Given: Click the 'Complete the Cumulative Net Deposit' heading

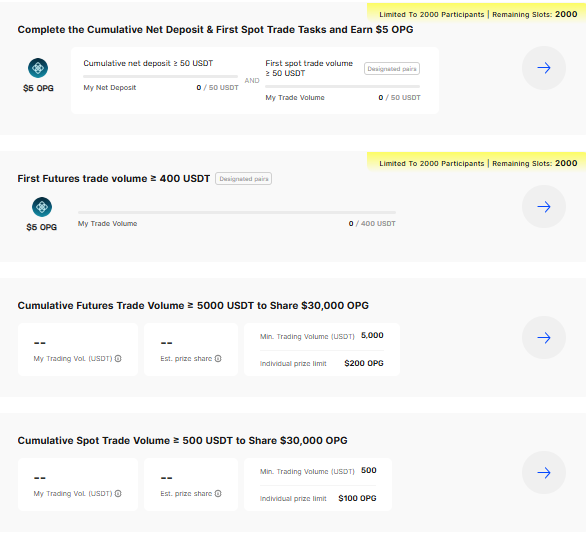Looking at the screenshot, I should click(x=215, y=30).
